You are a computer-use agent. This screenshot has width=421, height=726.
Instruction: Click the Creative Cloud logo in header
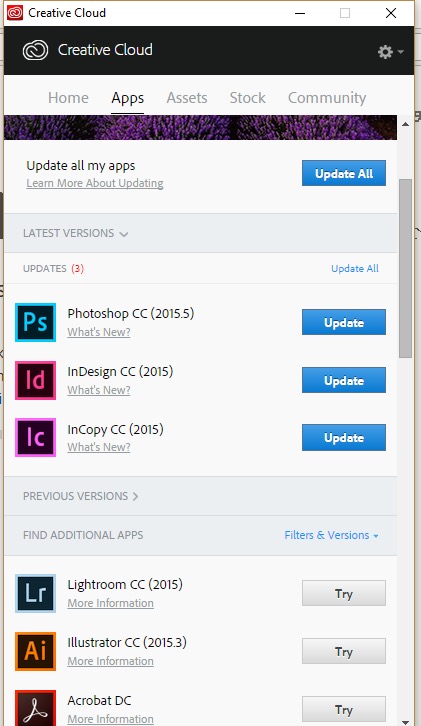pyautogui.click(x=36, y=50)
